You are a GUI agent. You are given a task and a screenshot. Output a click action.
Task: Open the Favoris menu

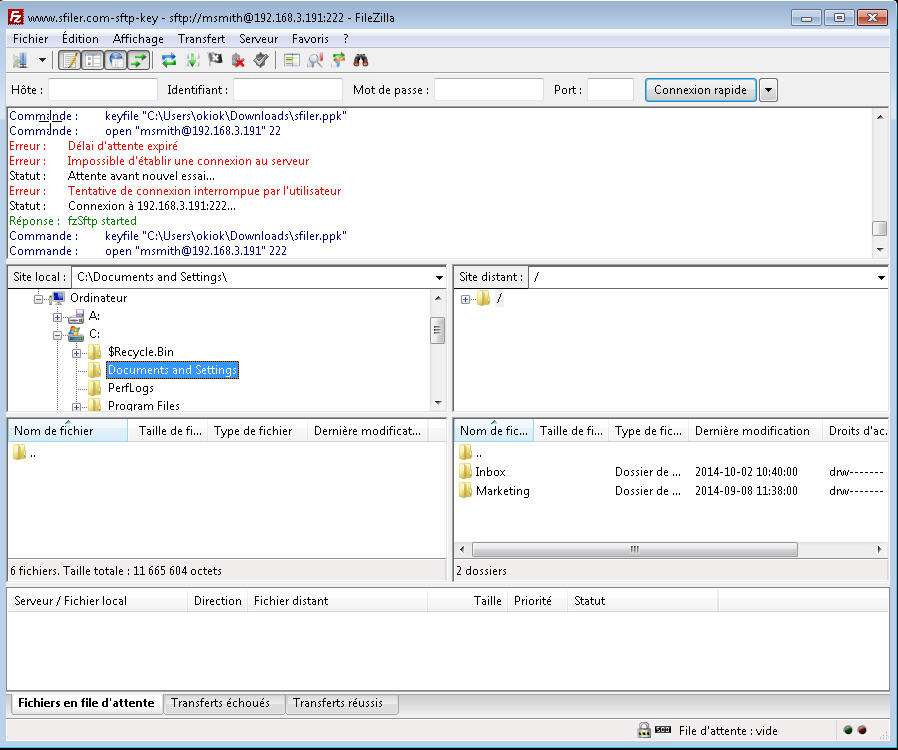[x=310, y=39]
